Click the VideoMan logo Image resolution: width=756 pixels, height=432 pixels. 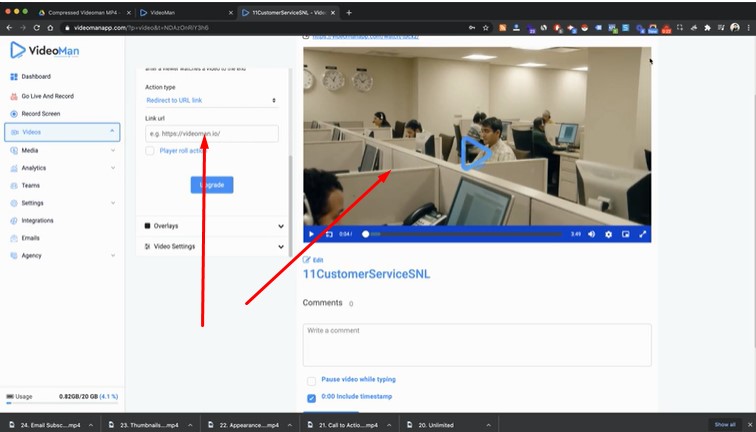pyautogui.click(x=44, y=50)
